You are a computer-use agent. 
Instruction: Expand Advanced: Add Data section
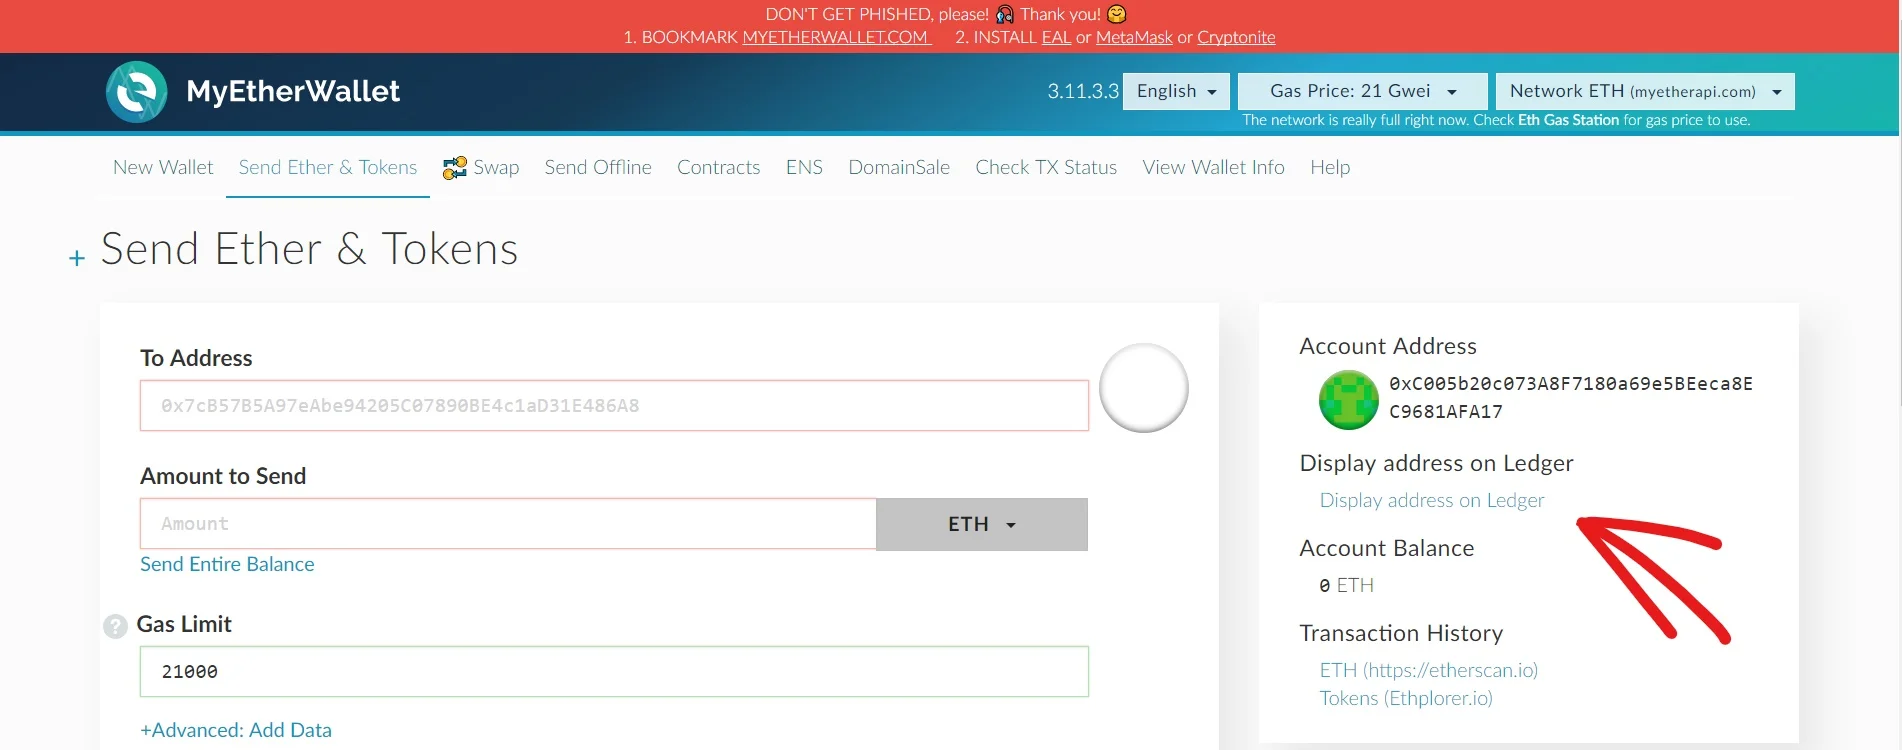pyautogui.click(x=236, y=730)
